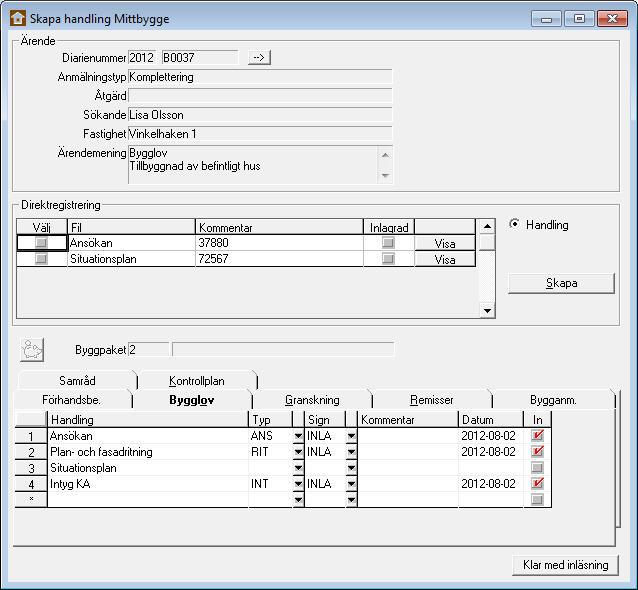Click the Anmälningstyp Komplettering field
Viewport: 638px width, 590px height.
tap(260, 76)
